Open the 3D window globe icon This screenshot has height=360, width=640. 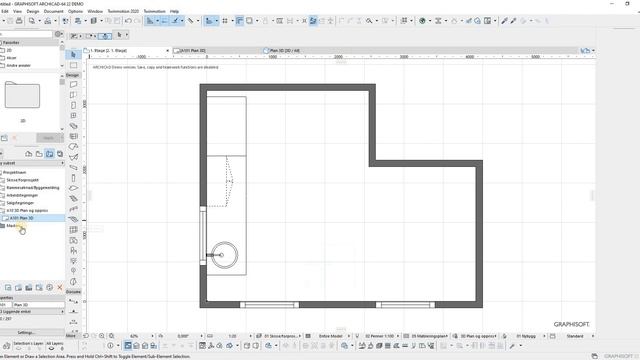422,20
